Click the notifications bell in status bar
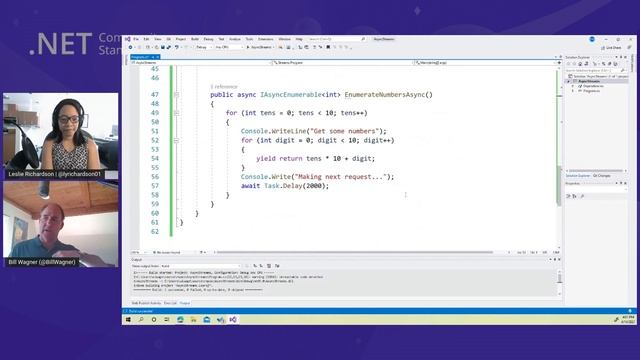 click(630, 311)
